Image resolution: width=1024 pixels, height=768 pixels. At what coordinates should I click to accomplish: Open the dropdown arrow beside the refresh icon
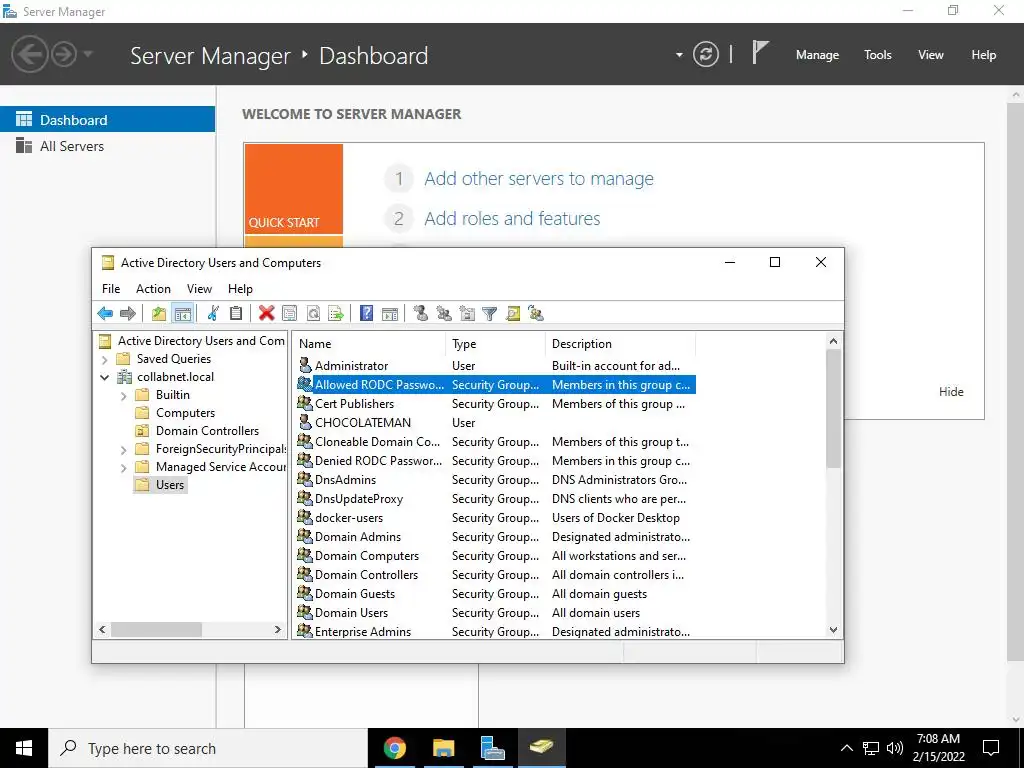tap(679, 55)
